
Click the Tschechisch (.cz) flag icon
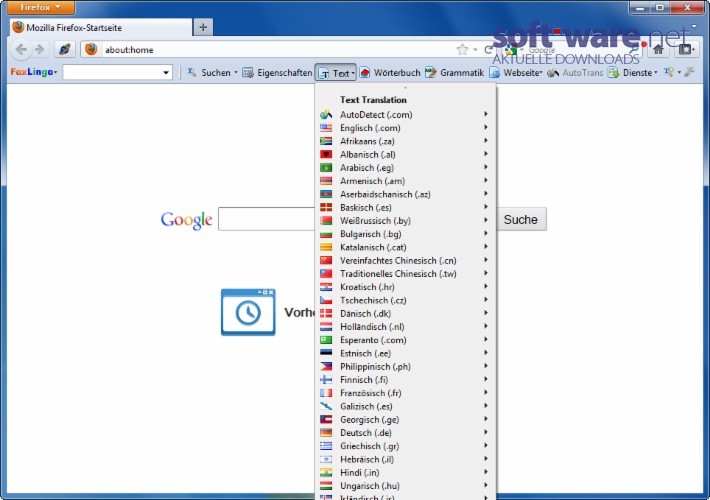tap(326, 300)
